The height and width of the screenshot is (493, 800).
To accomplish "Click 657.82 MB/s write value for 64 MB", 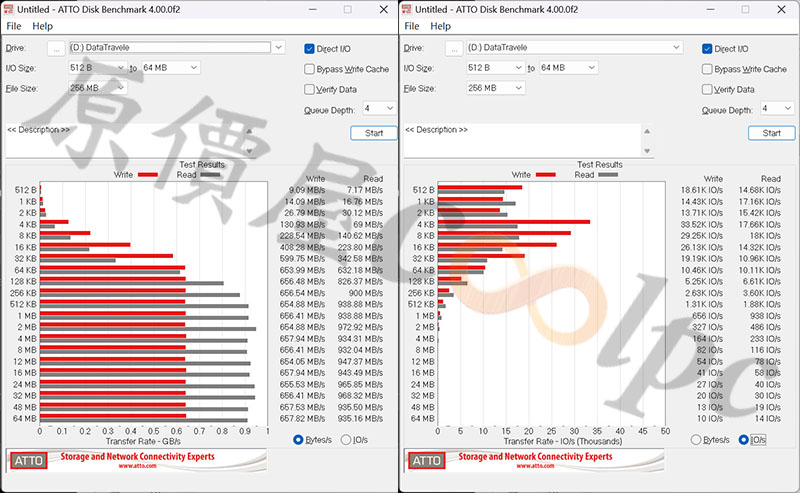I will [302, 418].
